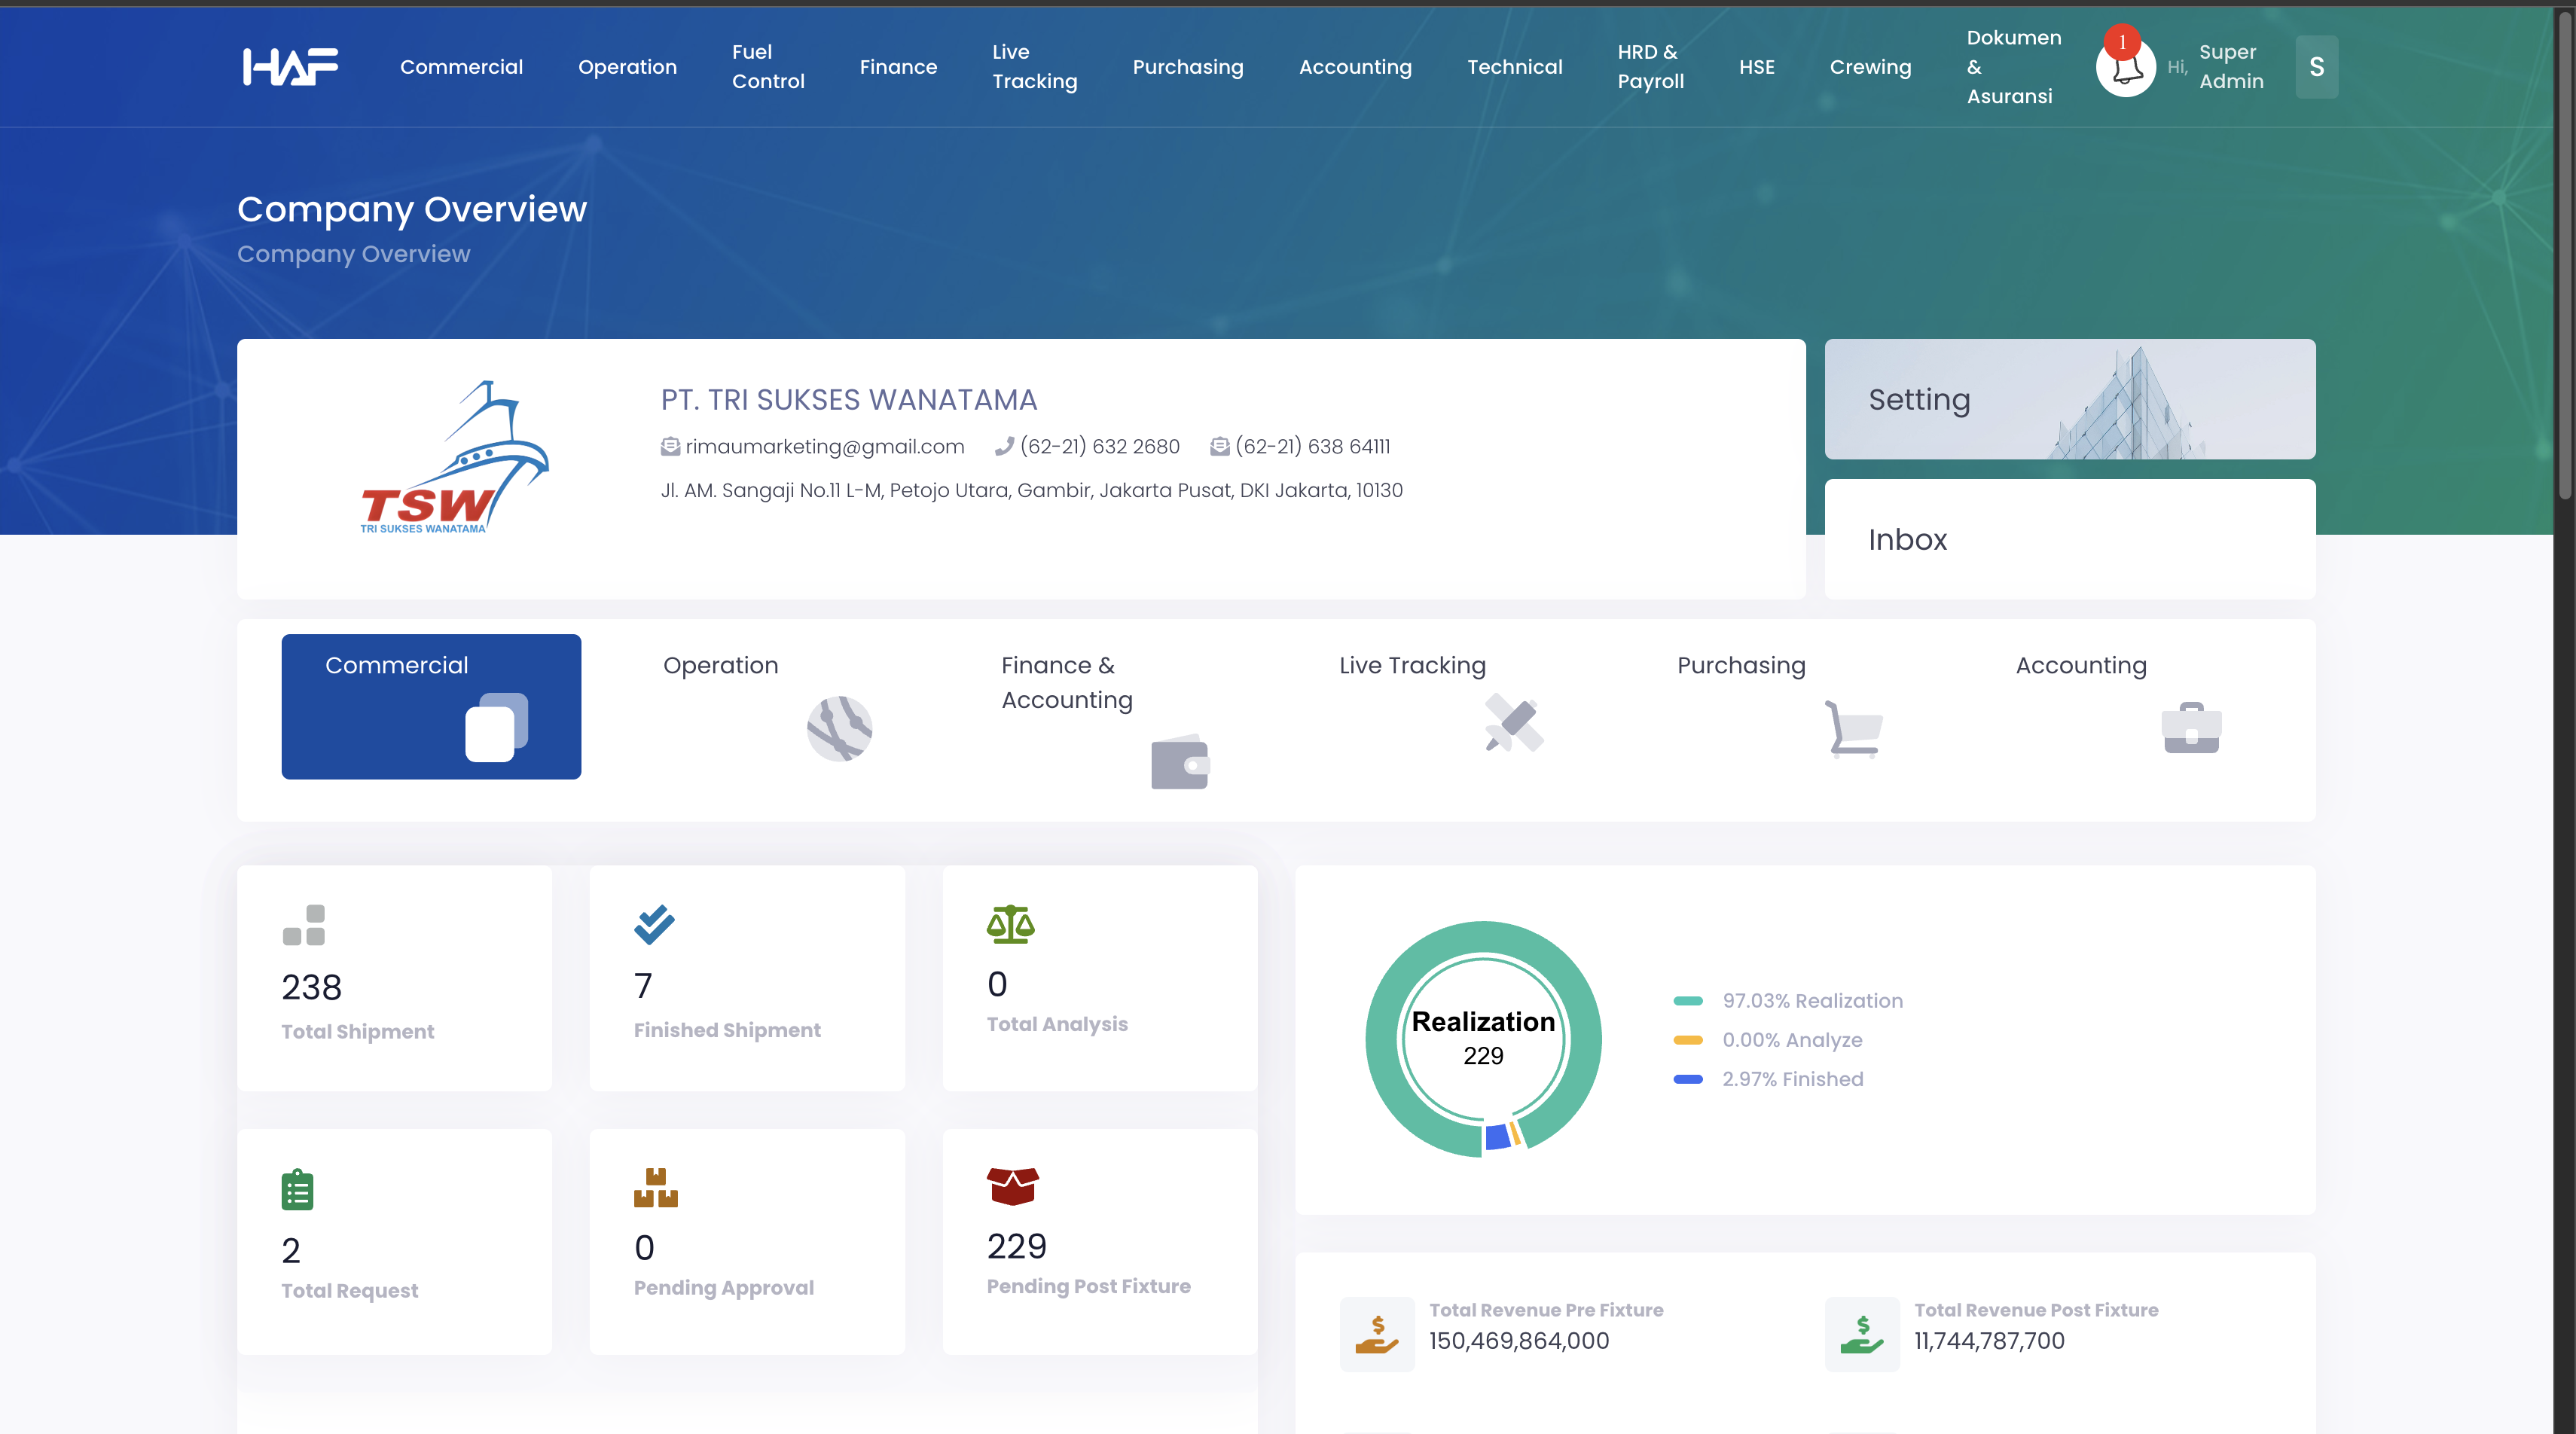Open the Dokumen & Asuransi menu
The image size is (2576, 1434).
(2011, 66)
